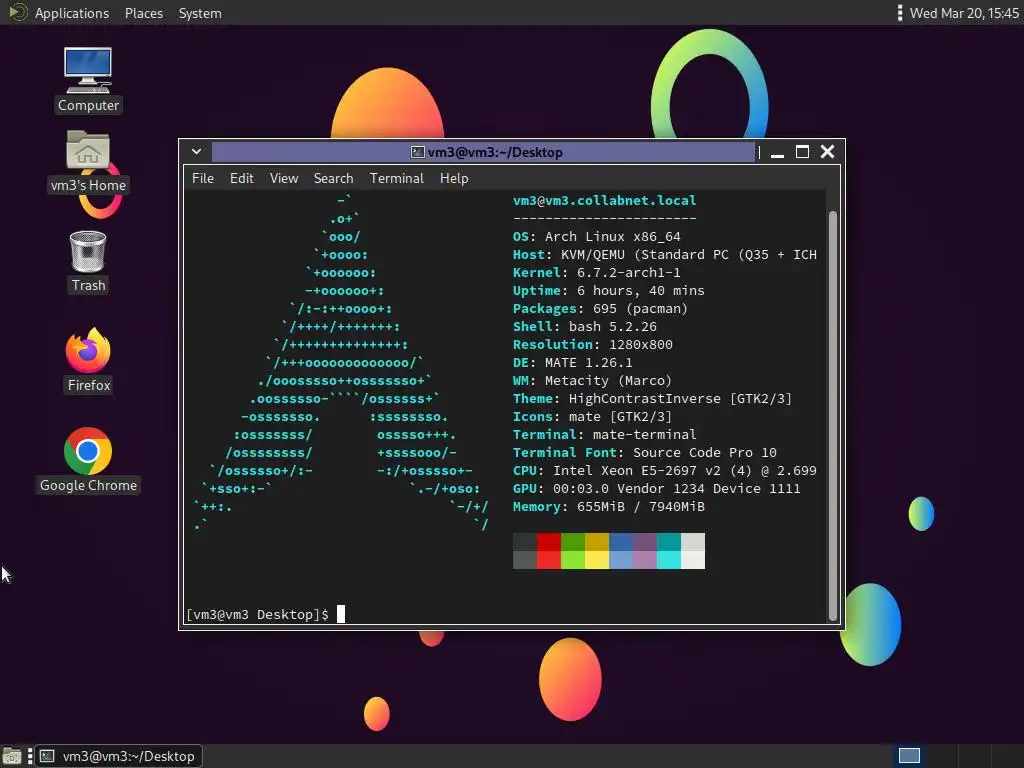This screenshot has height=768, width=1024.
Task: Open the terminal window menu chevron
Action: click(x=197, y=152)
